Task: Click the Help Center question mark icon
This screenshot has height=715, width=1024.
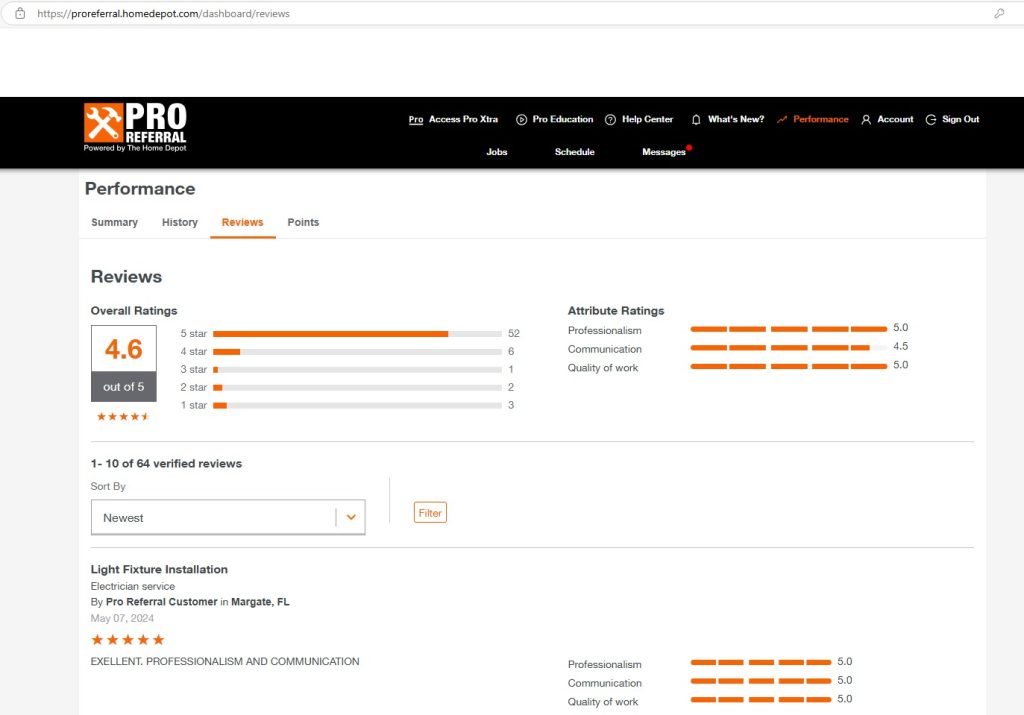Action: 610,120
